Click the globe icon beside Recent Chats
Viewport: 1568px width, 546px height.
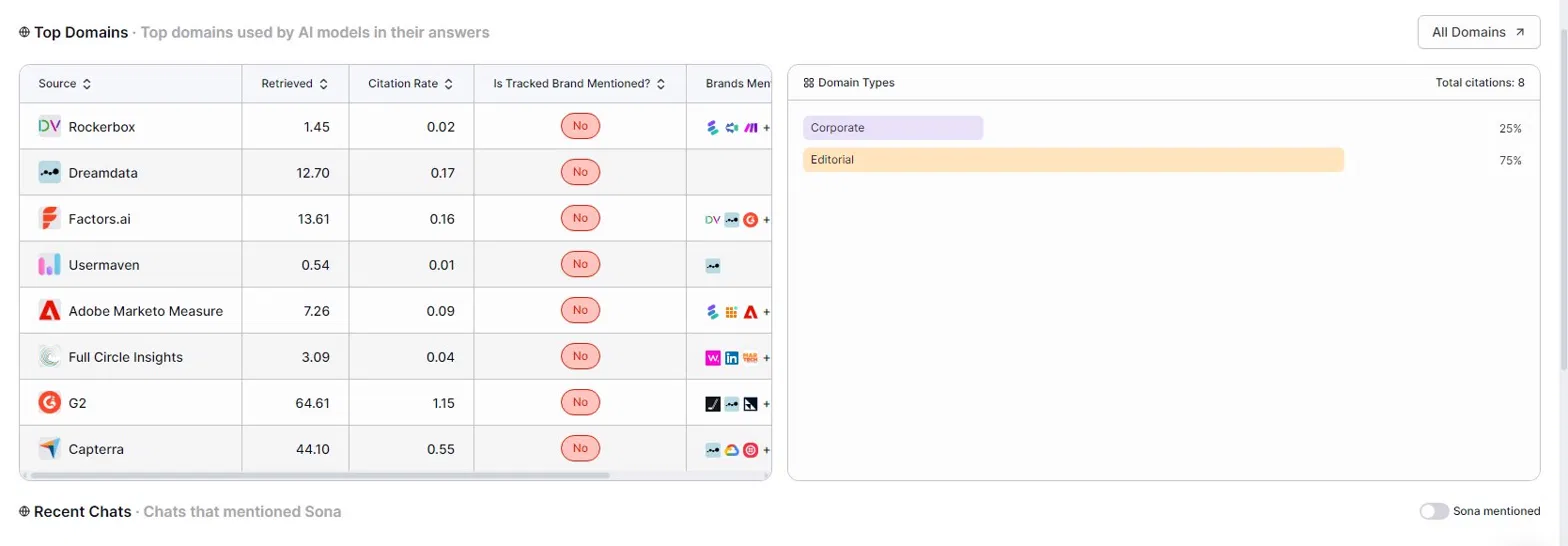click(x=24, y=511)
